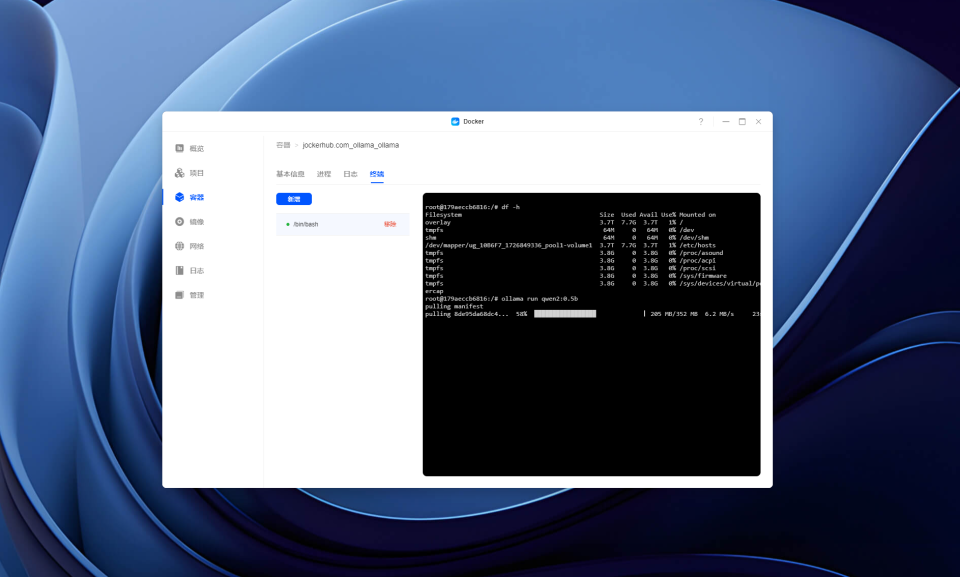Open the 日志 tab beside 进程
The height and width of the screenshot is (577, 960).
point(350,174)
